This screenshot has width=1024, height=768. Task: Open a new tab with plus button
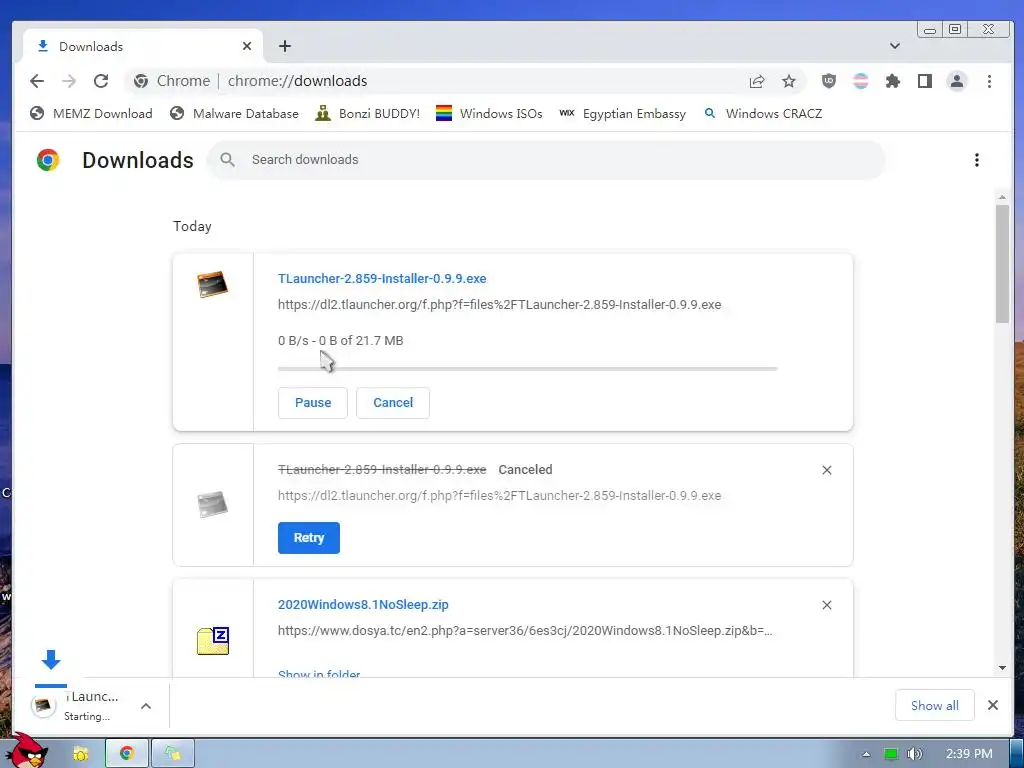[285, 46]
